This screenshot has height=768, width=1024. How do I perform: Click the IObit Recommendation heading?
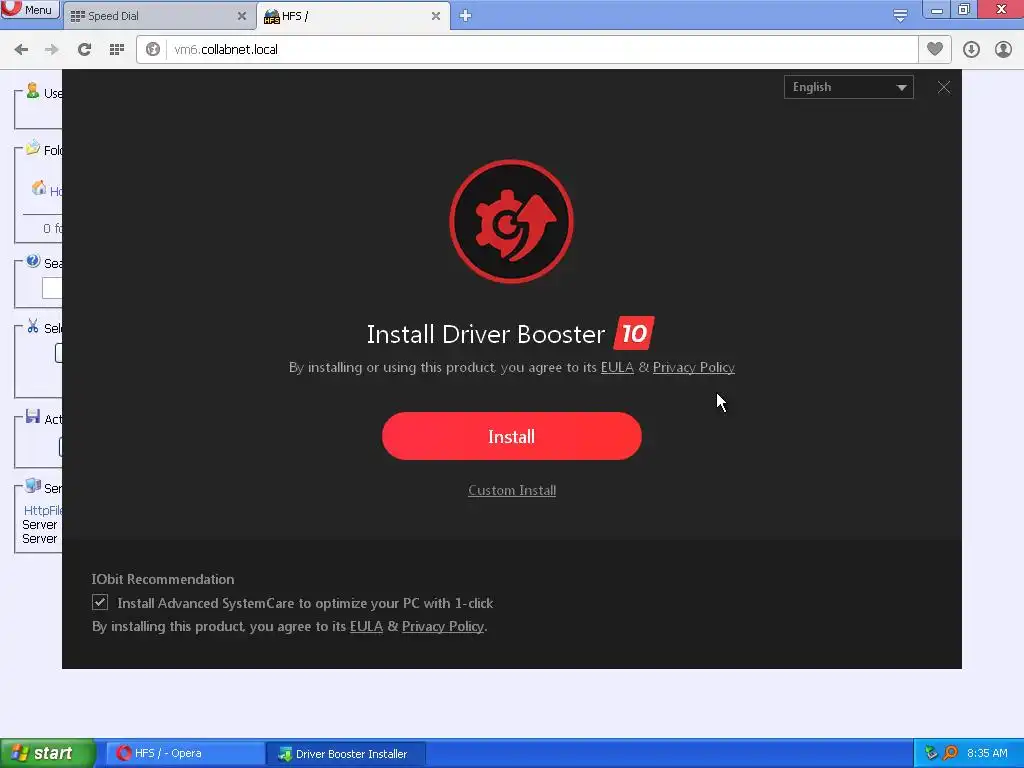pyautogui.click(x=163, y=579)
